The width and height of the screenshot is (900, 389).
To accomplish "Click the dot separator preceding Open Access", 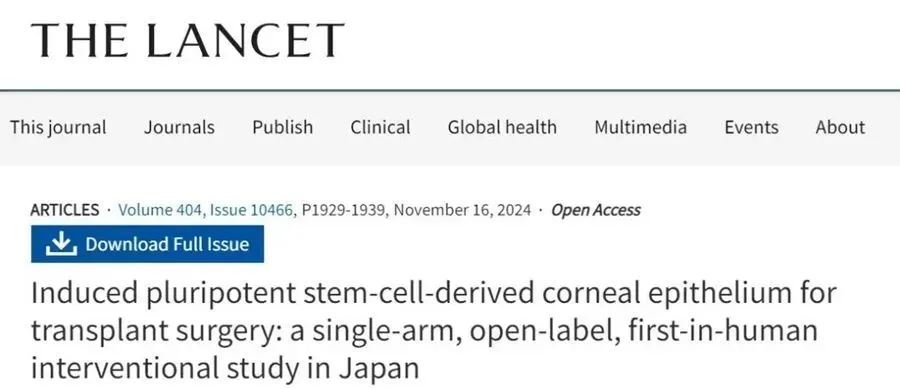I will click(x=541, y=211).
